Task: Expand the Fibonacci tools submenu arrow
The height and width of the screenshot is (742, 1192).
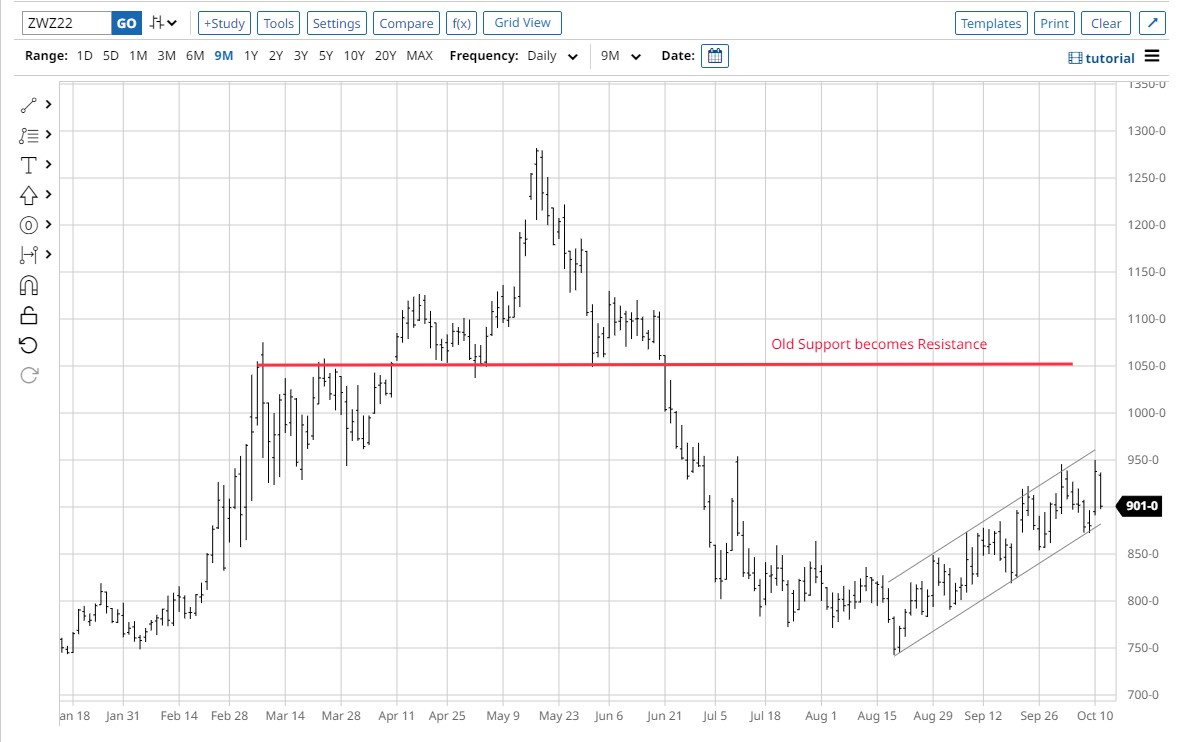Action: 49,135
